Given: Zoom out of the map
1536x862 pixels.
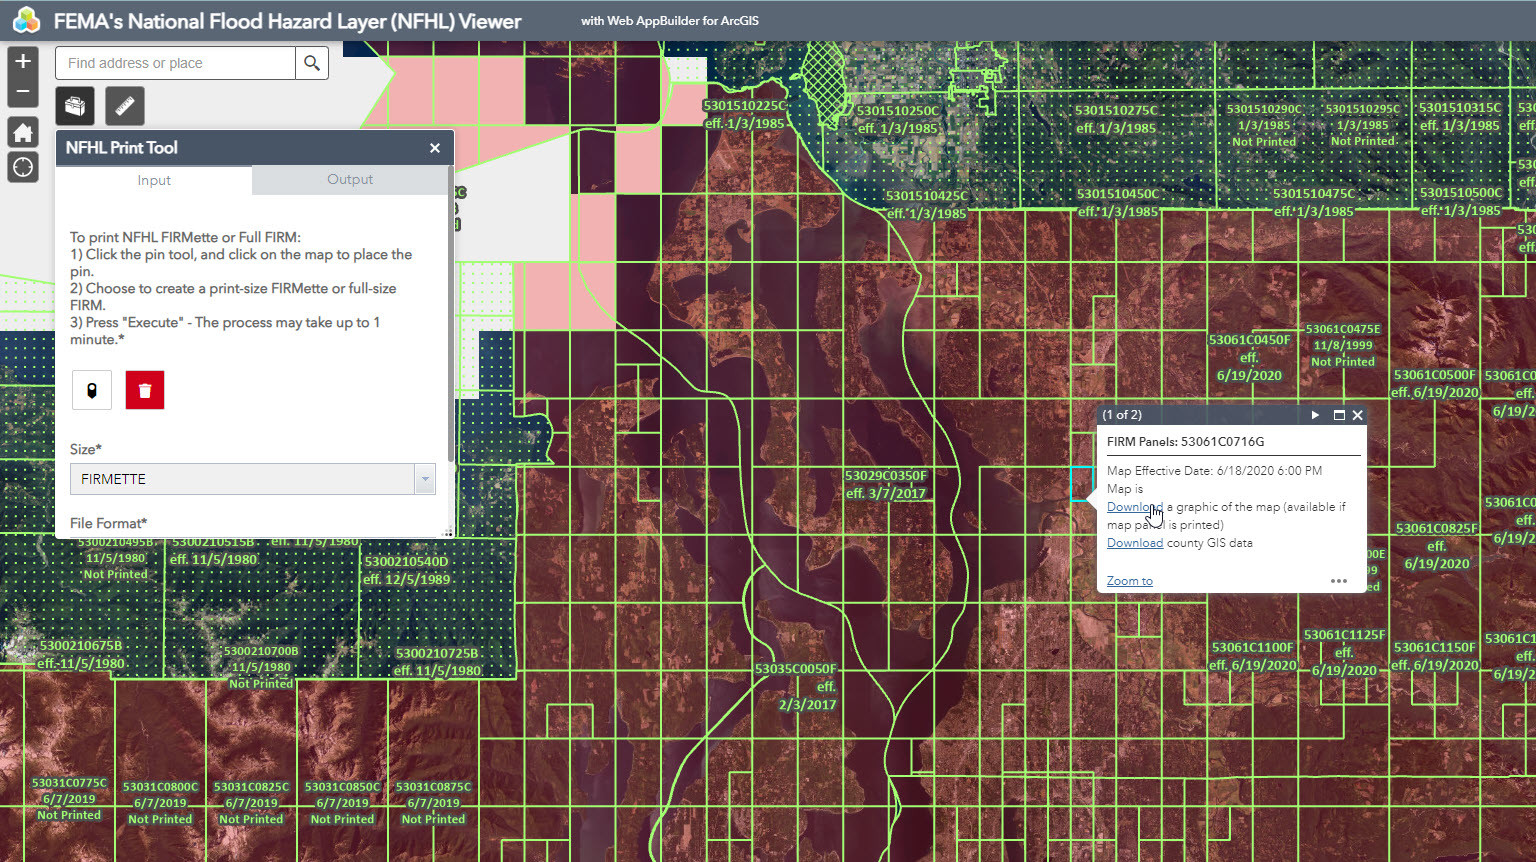Looking at the screenshot, I should pyautogui.click(x=23, y=92).
